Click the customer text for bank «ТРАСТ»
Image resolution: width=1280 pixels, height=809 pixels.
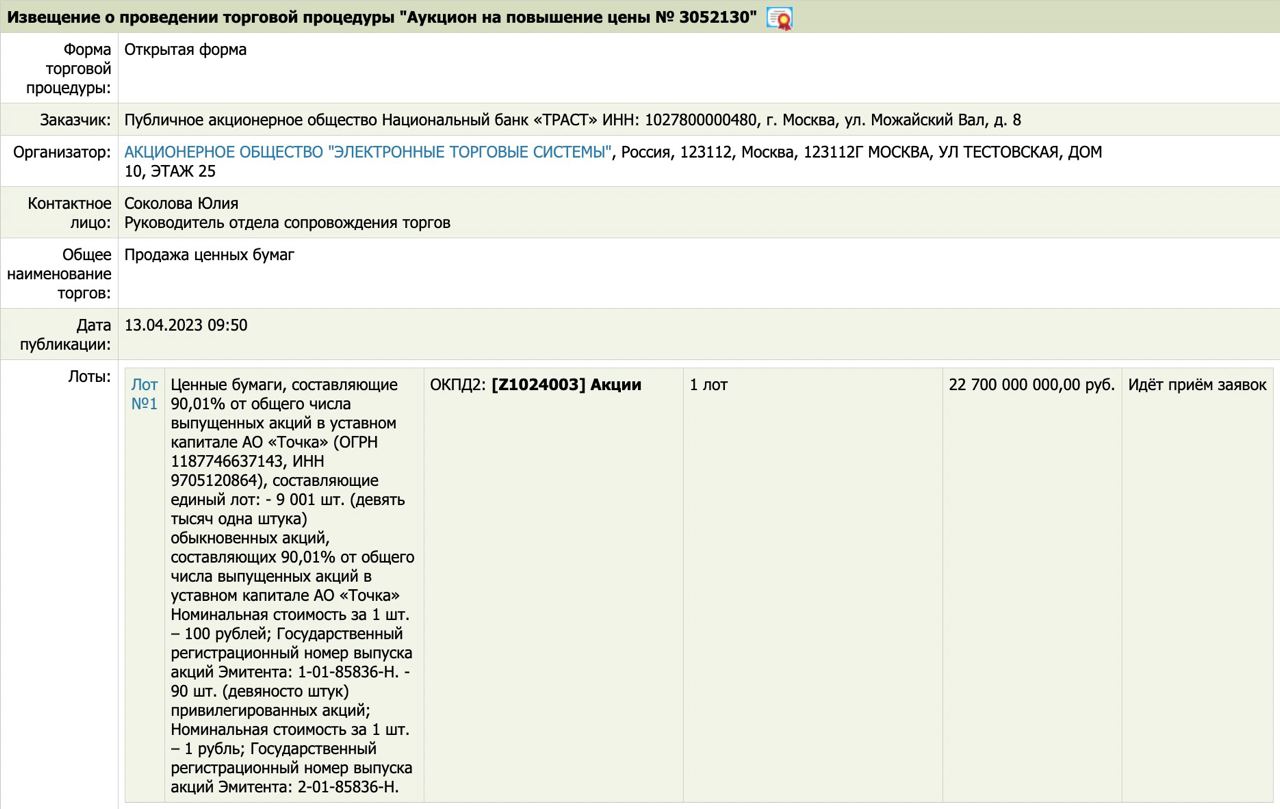[x=572, y=120]
